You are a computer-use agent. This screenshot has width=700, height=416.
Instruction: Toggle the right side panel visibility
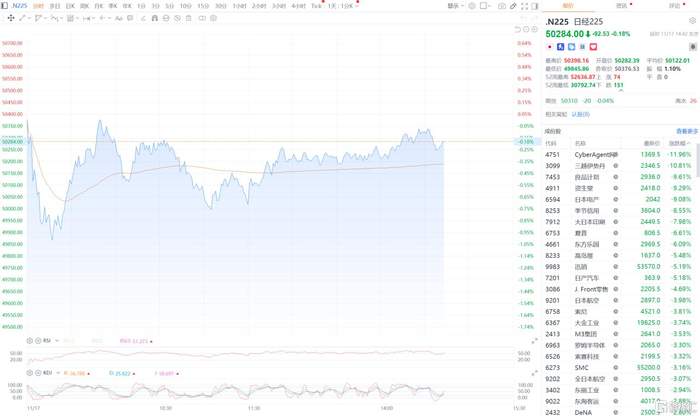click(x=535, y=5)
